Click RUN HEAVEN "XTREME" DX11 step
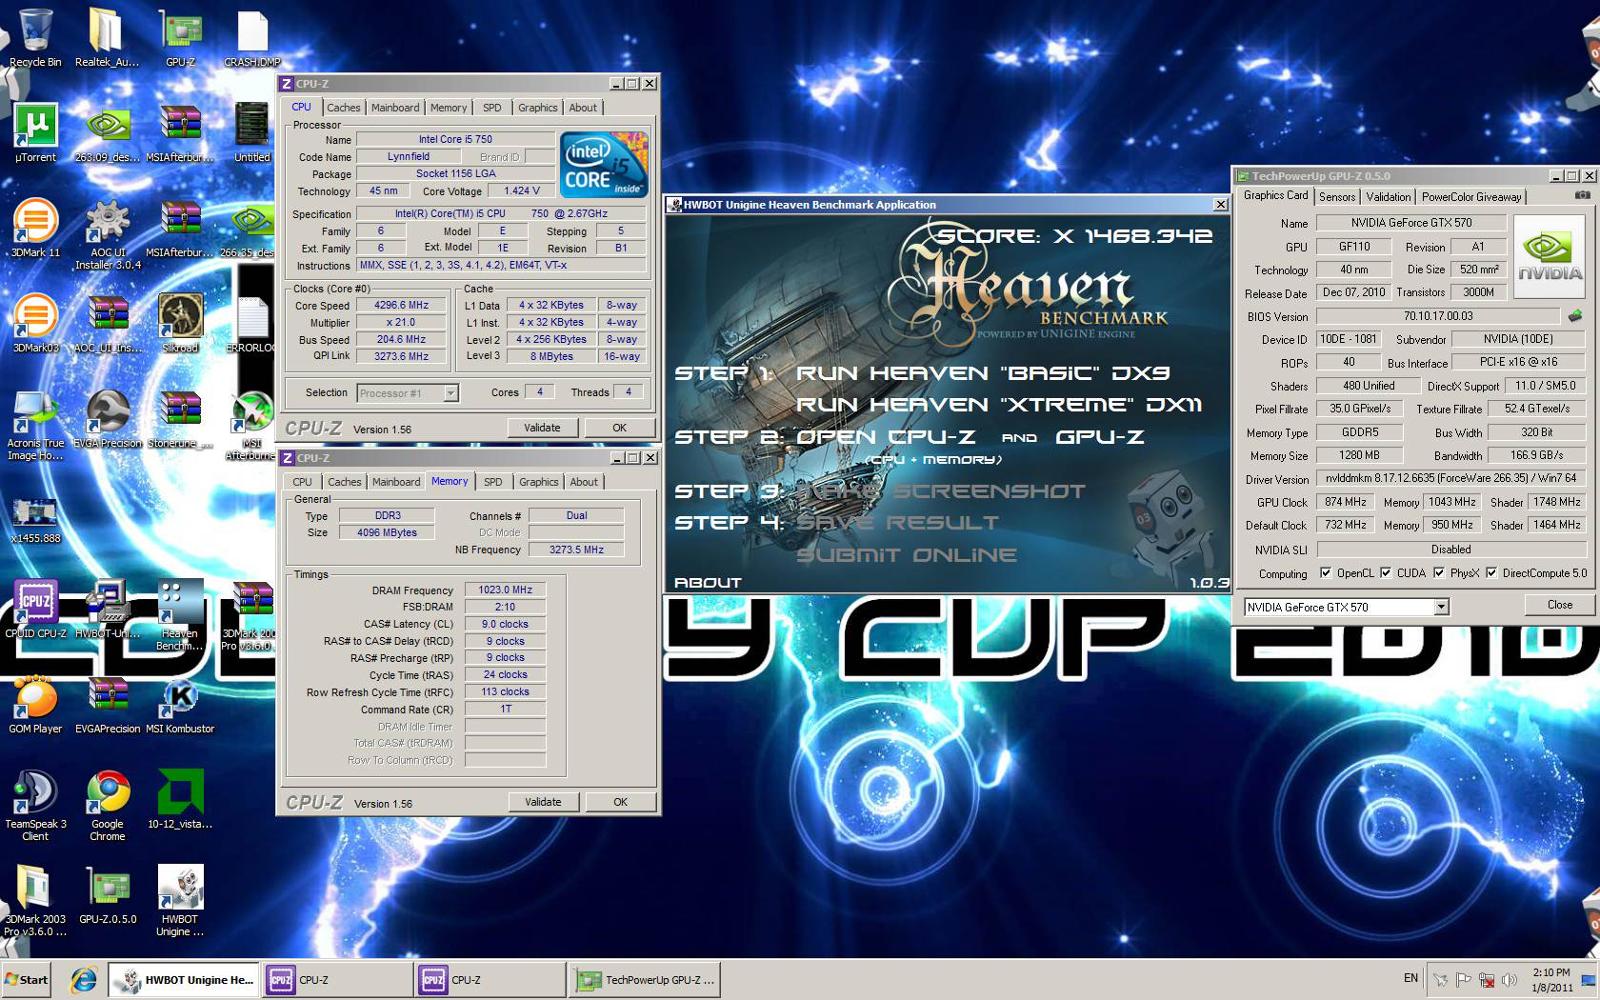 [999, 405]
